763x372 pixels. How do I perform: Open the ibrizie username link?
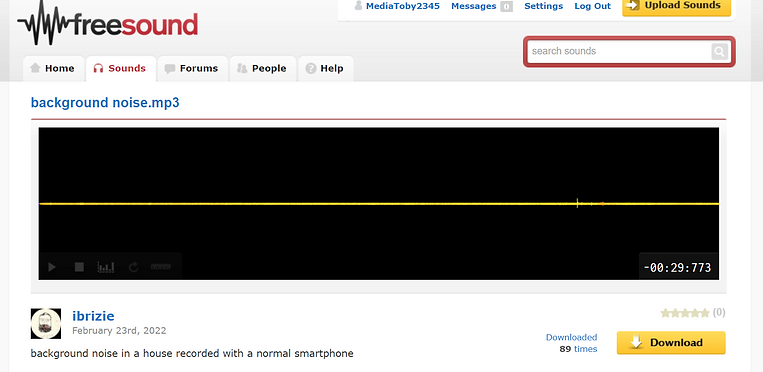[93, 316]
